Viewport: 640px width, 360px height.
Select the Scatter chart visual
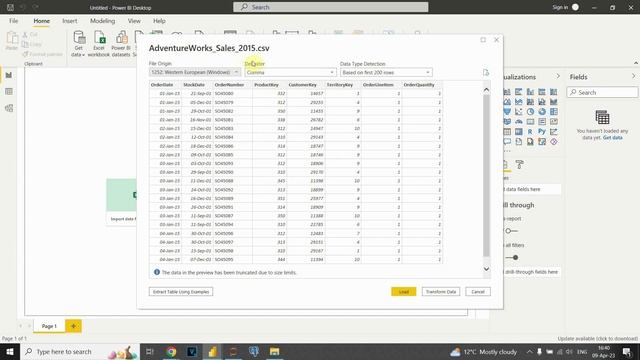pos(518,111)
